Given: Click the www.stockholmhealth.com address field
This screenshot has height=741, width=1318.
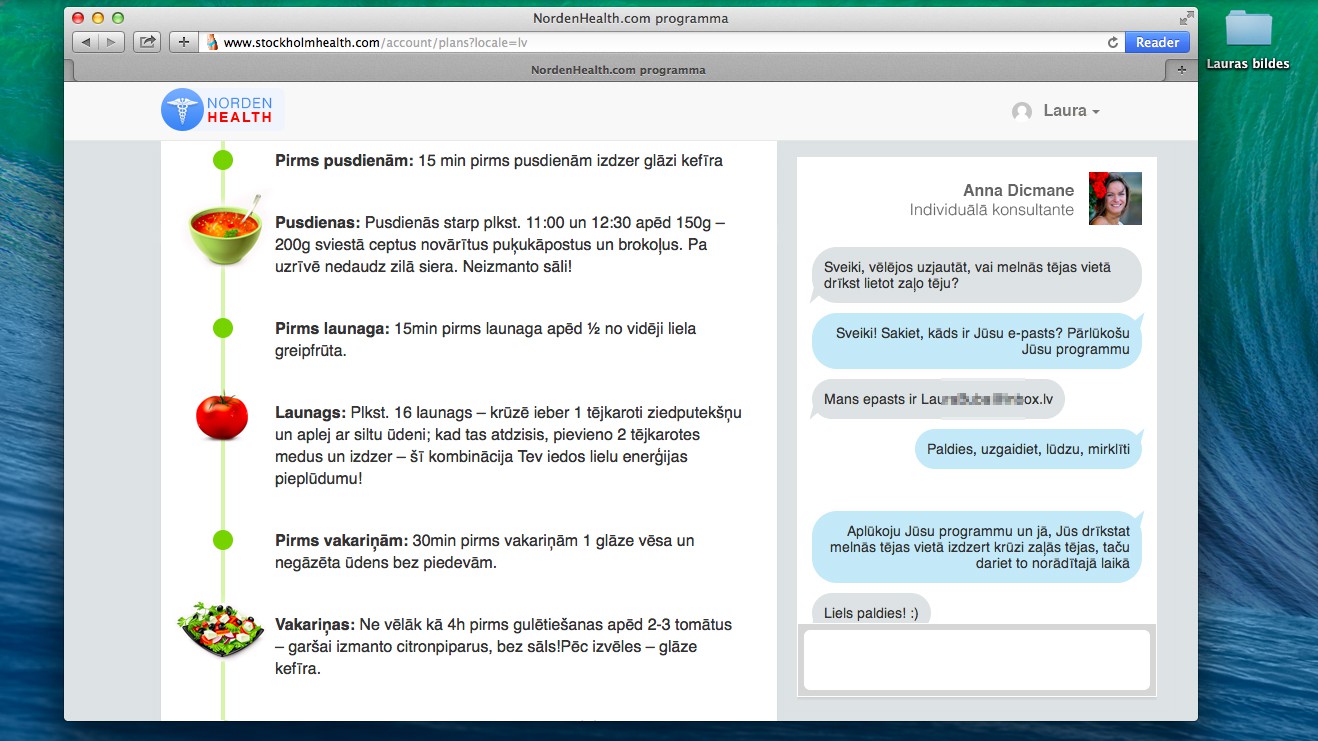Looking at the screenshot, I should [660, 42].
